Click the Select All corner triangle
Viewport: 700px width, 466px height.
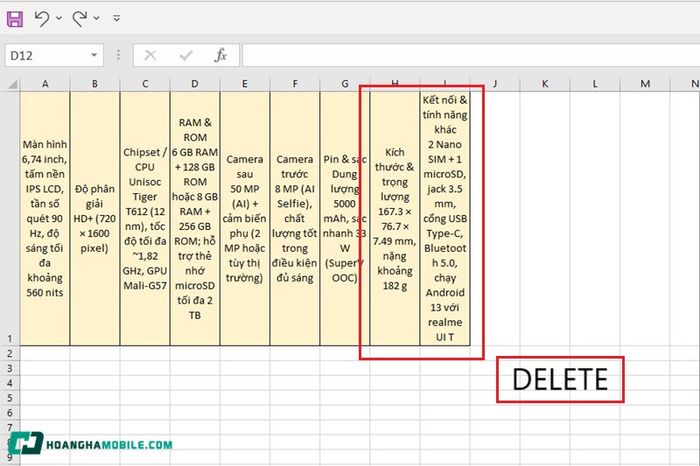[x=13, y=84]
